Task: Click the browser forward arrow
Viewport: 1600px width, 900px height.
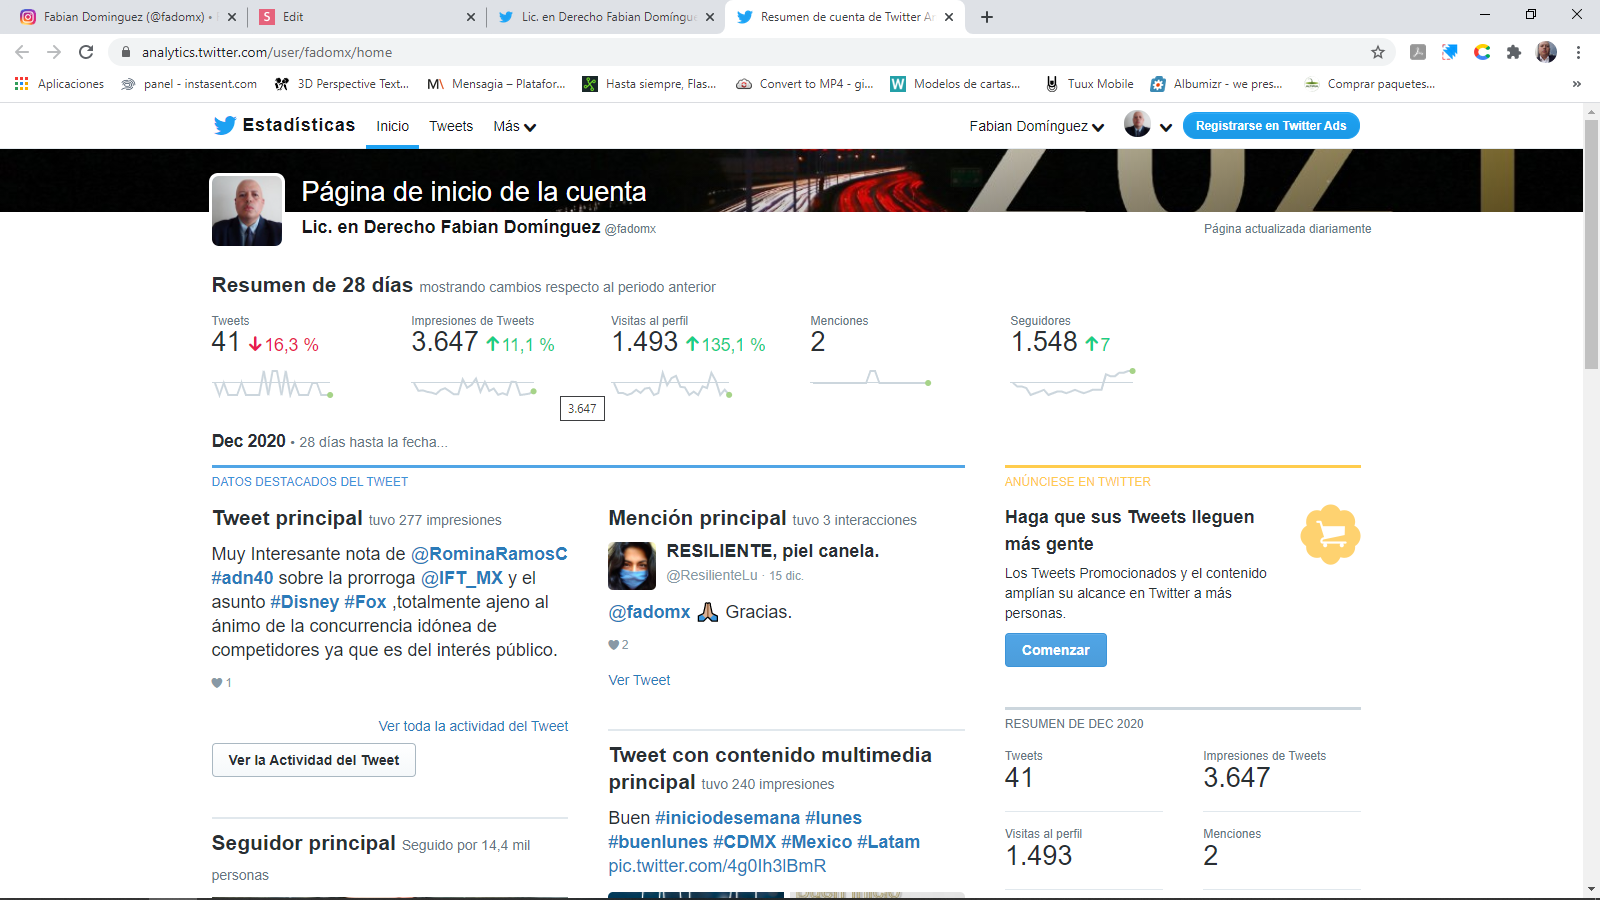Action: pyautogui.click(x=54, y=52)
